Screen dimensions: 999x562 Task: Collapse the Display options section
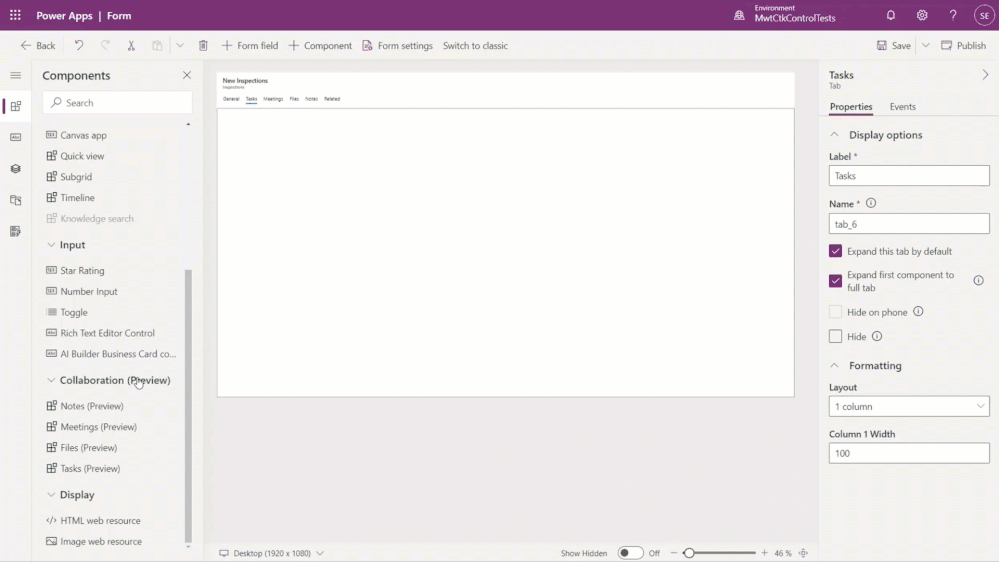click(x=834, y=135)
